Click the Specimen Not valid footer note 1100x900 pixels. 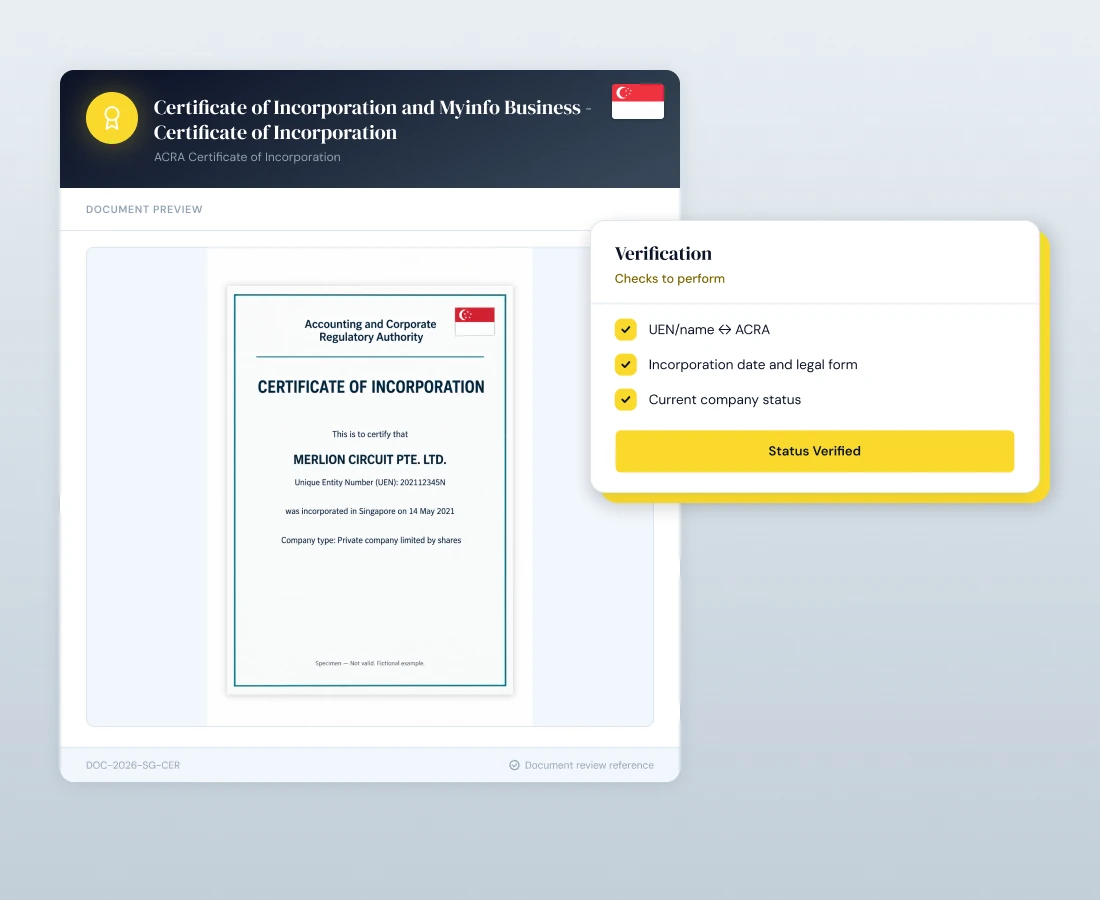pos(370,663)
